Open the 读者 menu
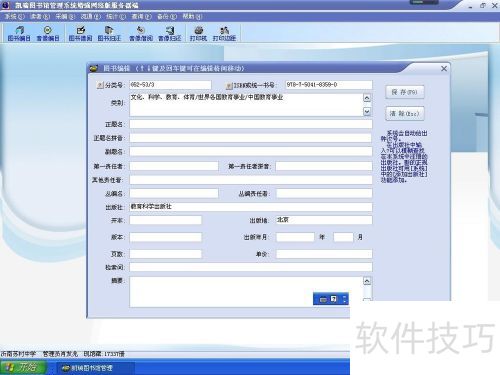The height and width of the screenshot is (375, 500). point(40,16)
